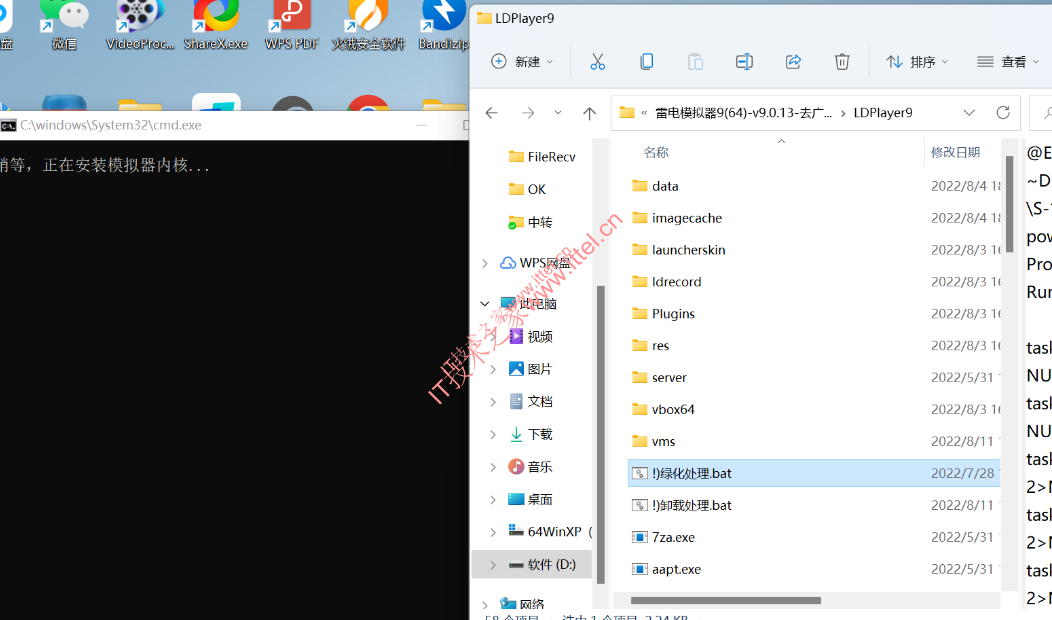This screenshot has width=1052, height=620.
Task: Expand the 桌面 tree node
Action: [493, 499]
